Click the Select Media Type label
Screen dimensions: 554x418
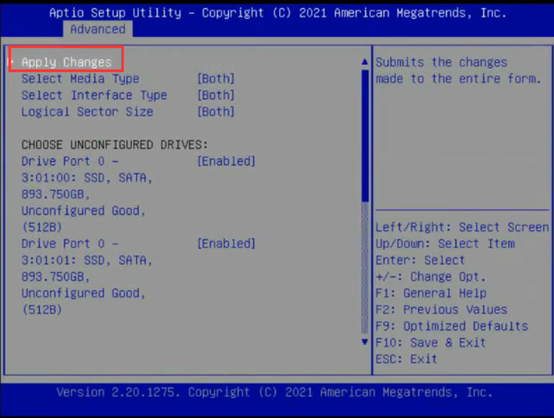[x=80, y=79]
